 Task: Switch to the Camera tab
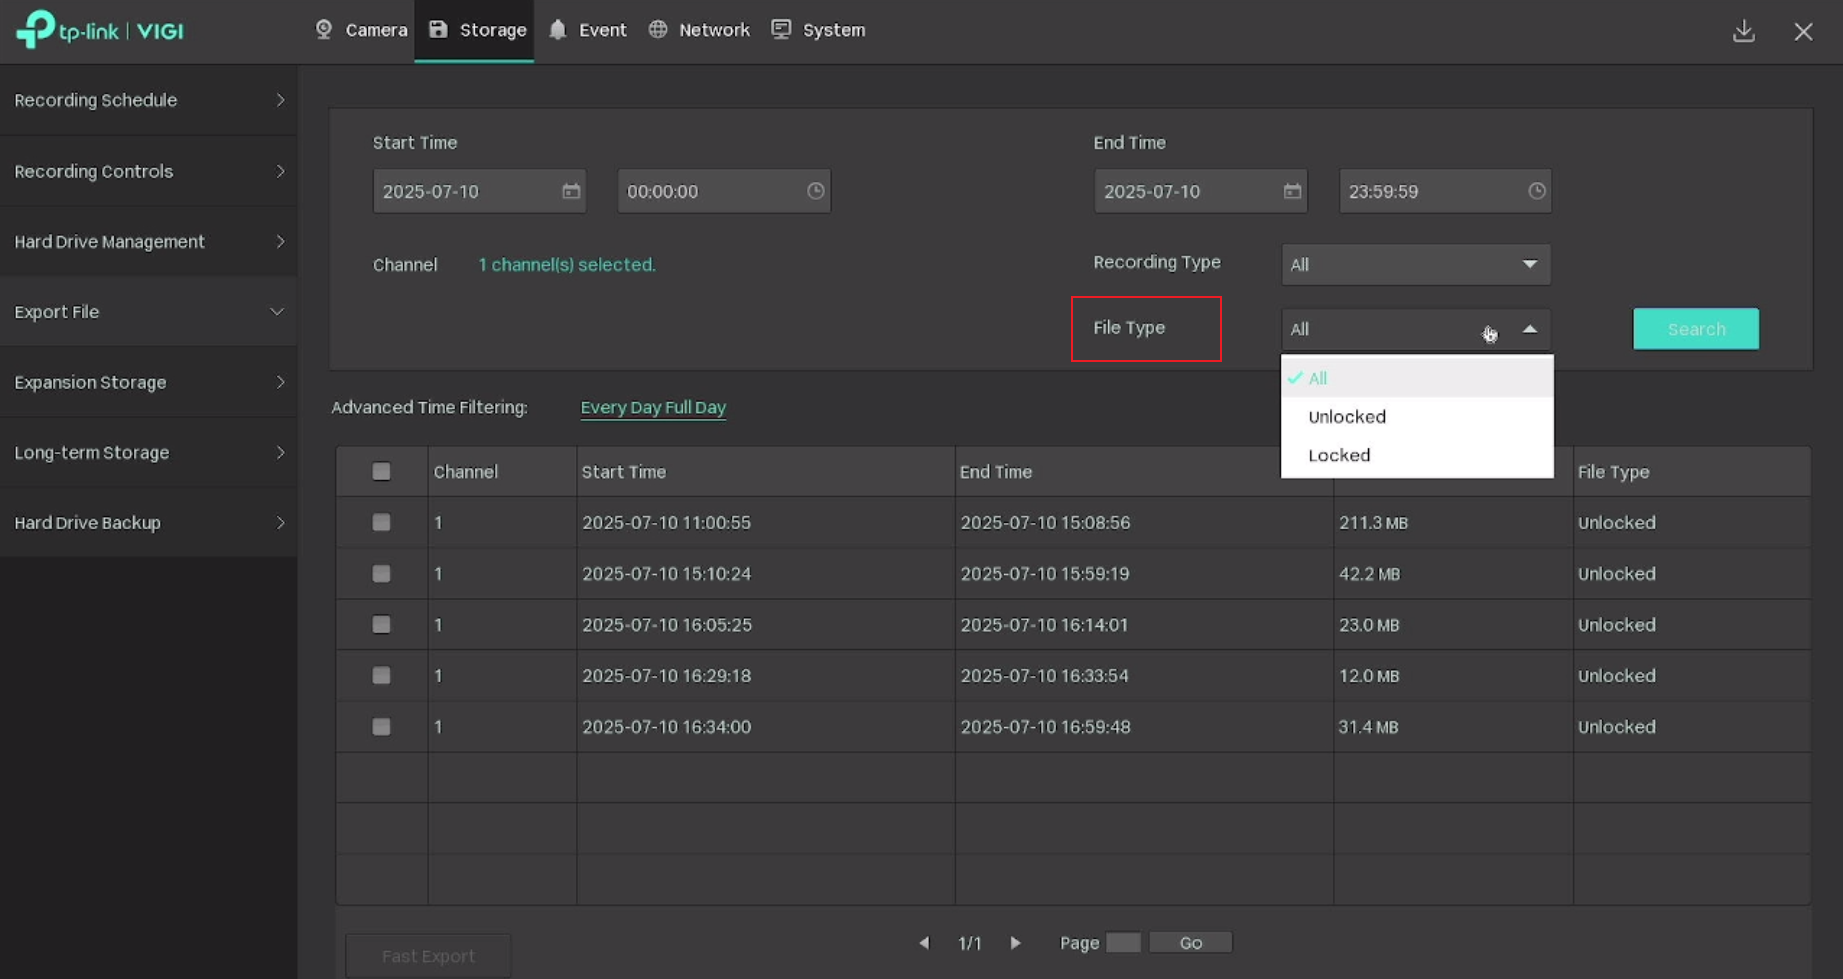click(360, 30)
